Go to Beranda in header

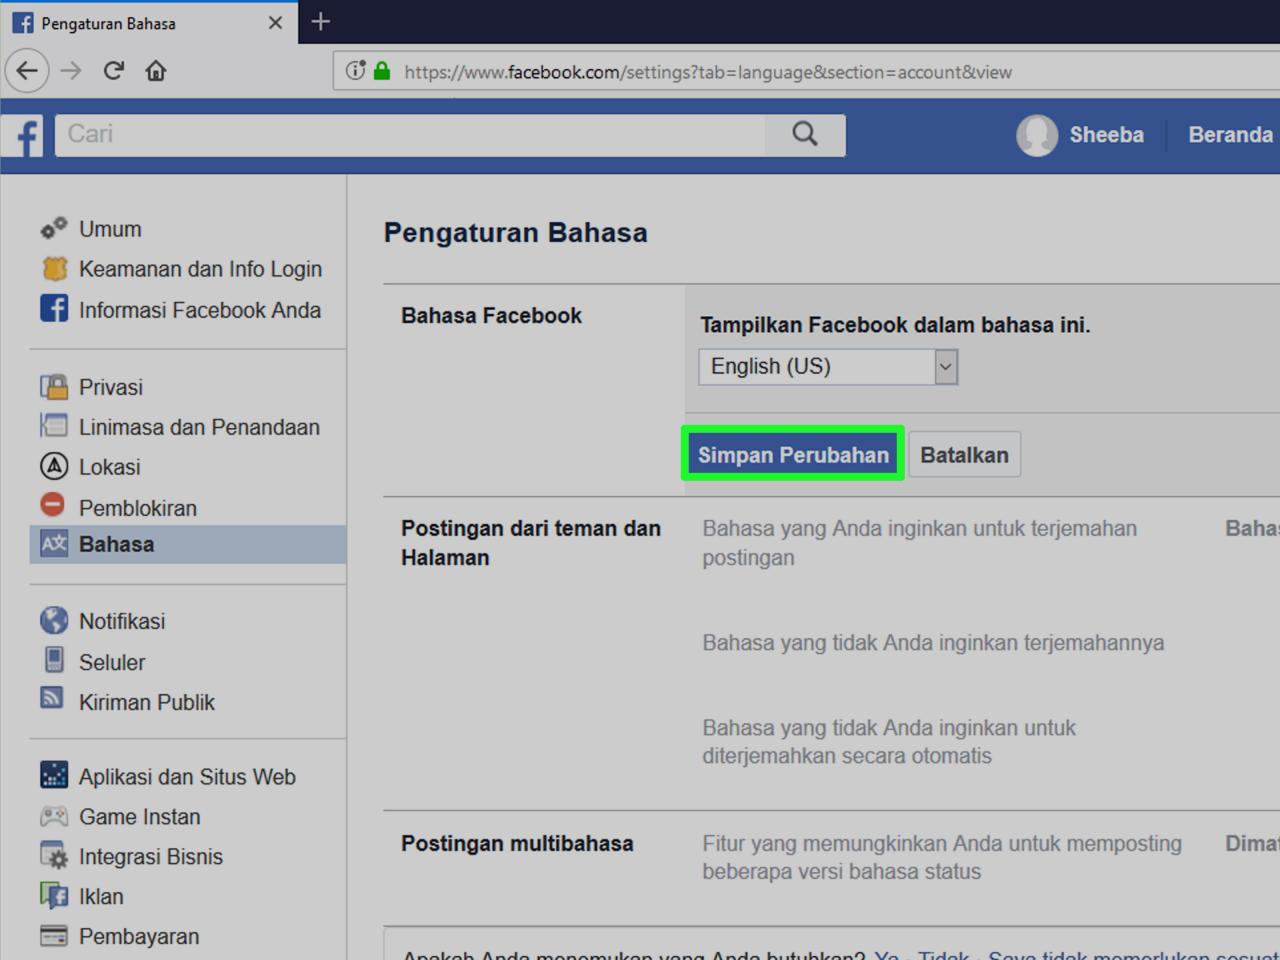click(1231, 135)
